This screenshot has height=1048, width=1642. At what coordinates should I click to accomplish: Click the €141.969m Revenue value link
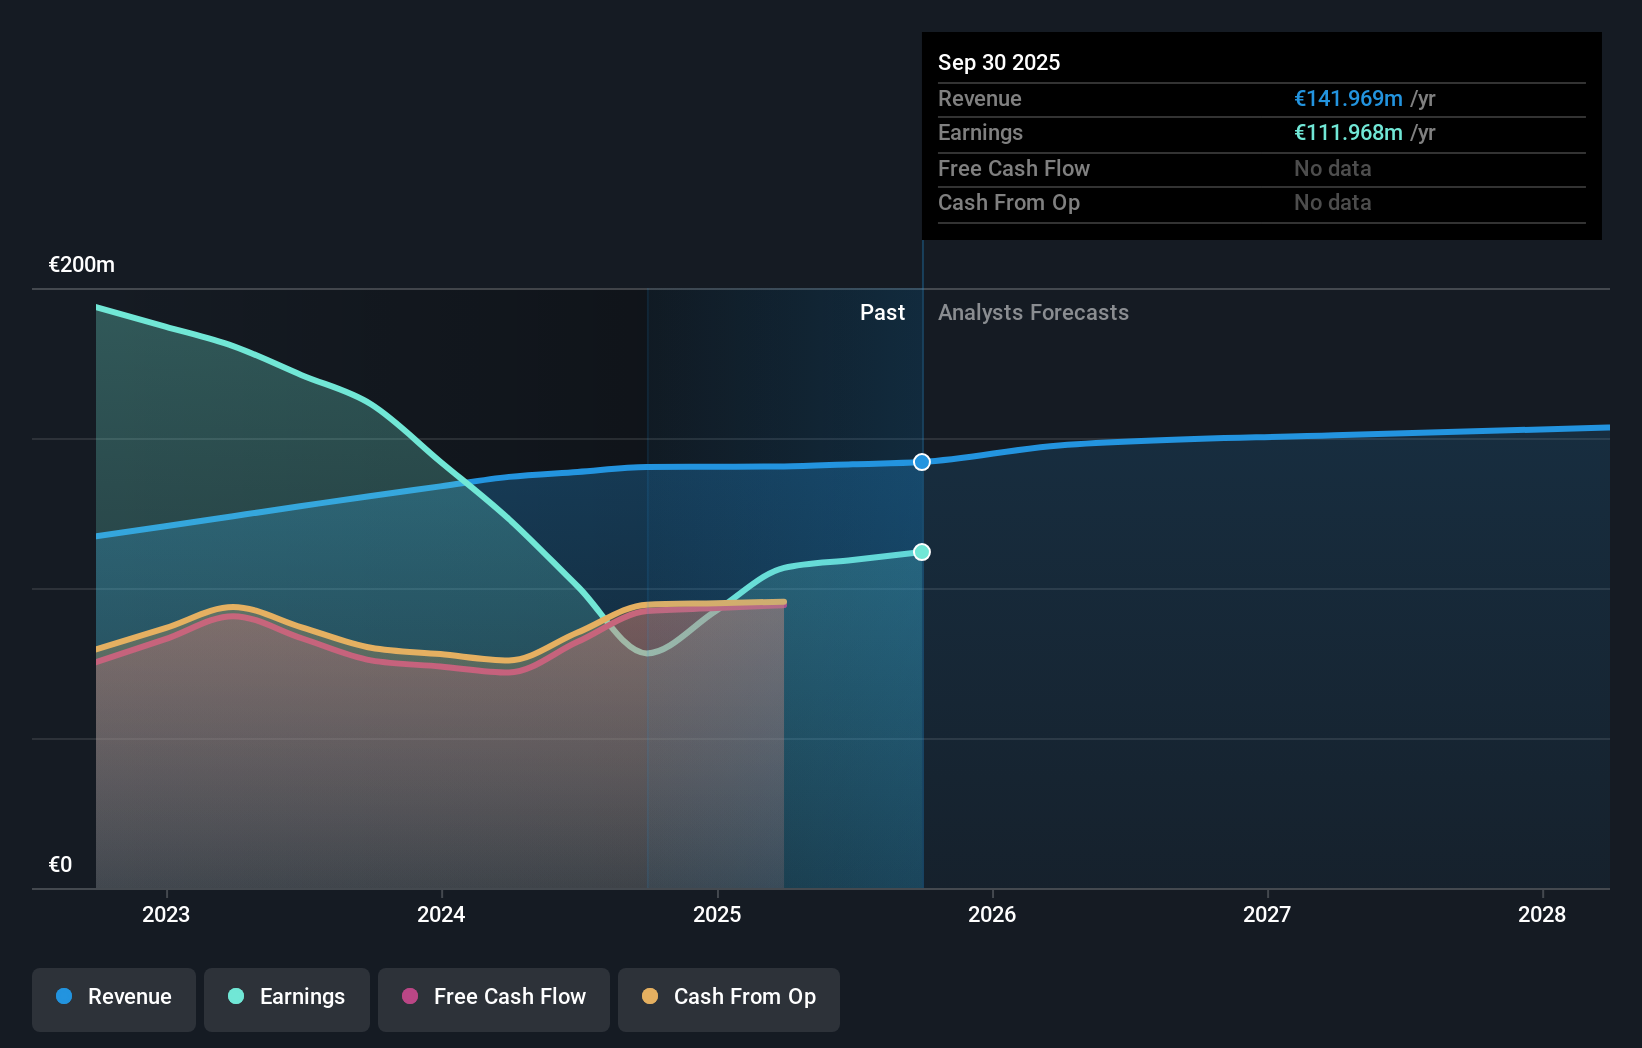point(1347,98)
